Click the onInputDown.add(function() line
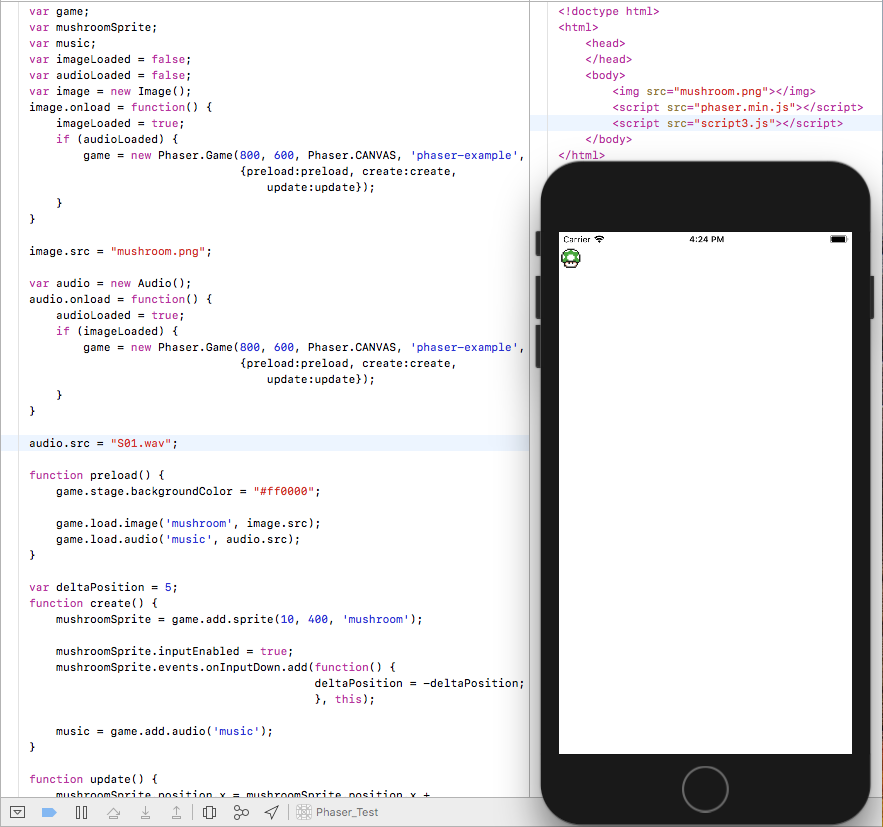 coord(226,667)
